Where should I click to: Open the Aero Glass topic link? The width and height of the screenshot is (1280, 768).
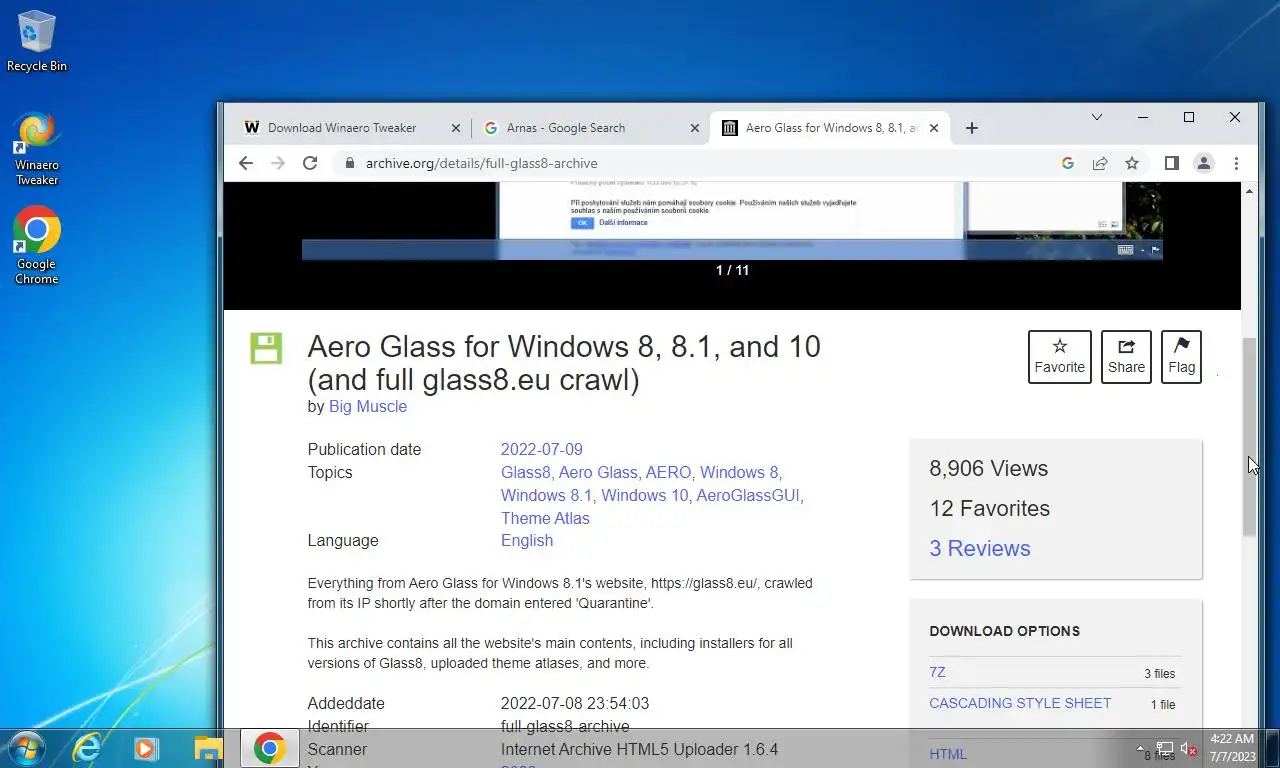(x=598, y=472)
